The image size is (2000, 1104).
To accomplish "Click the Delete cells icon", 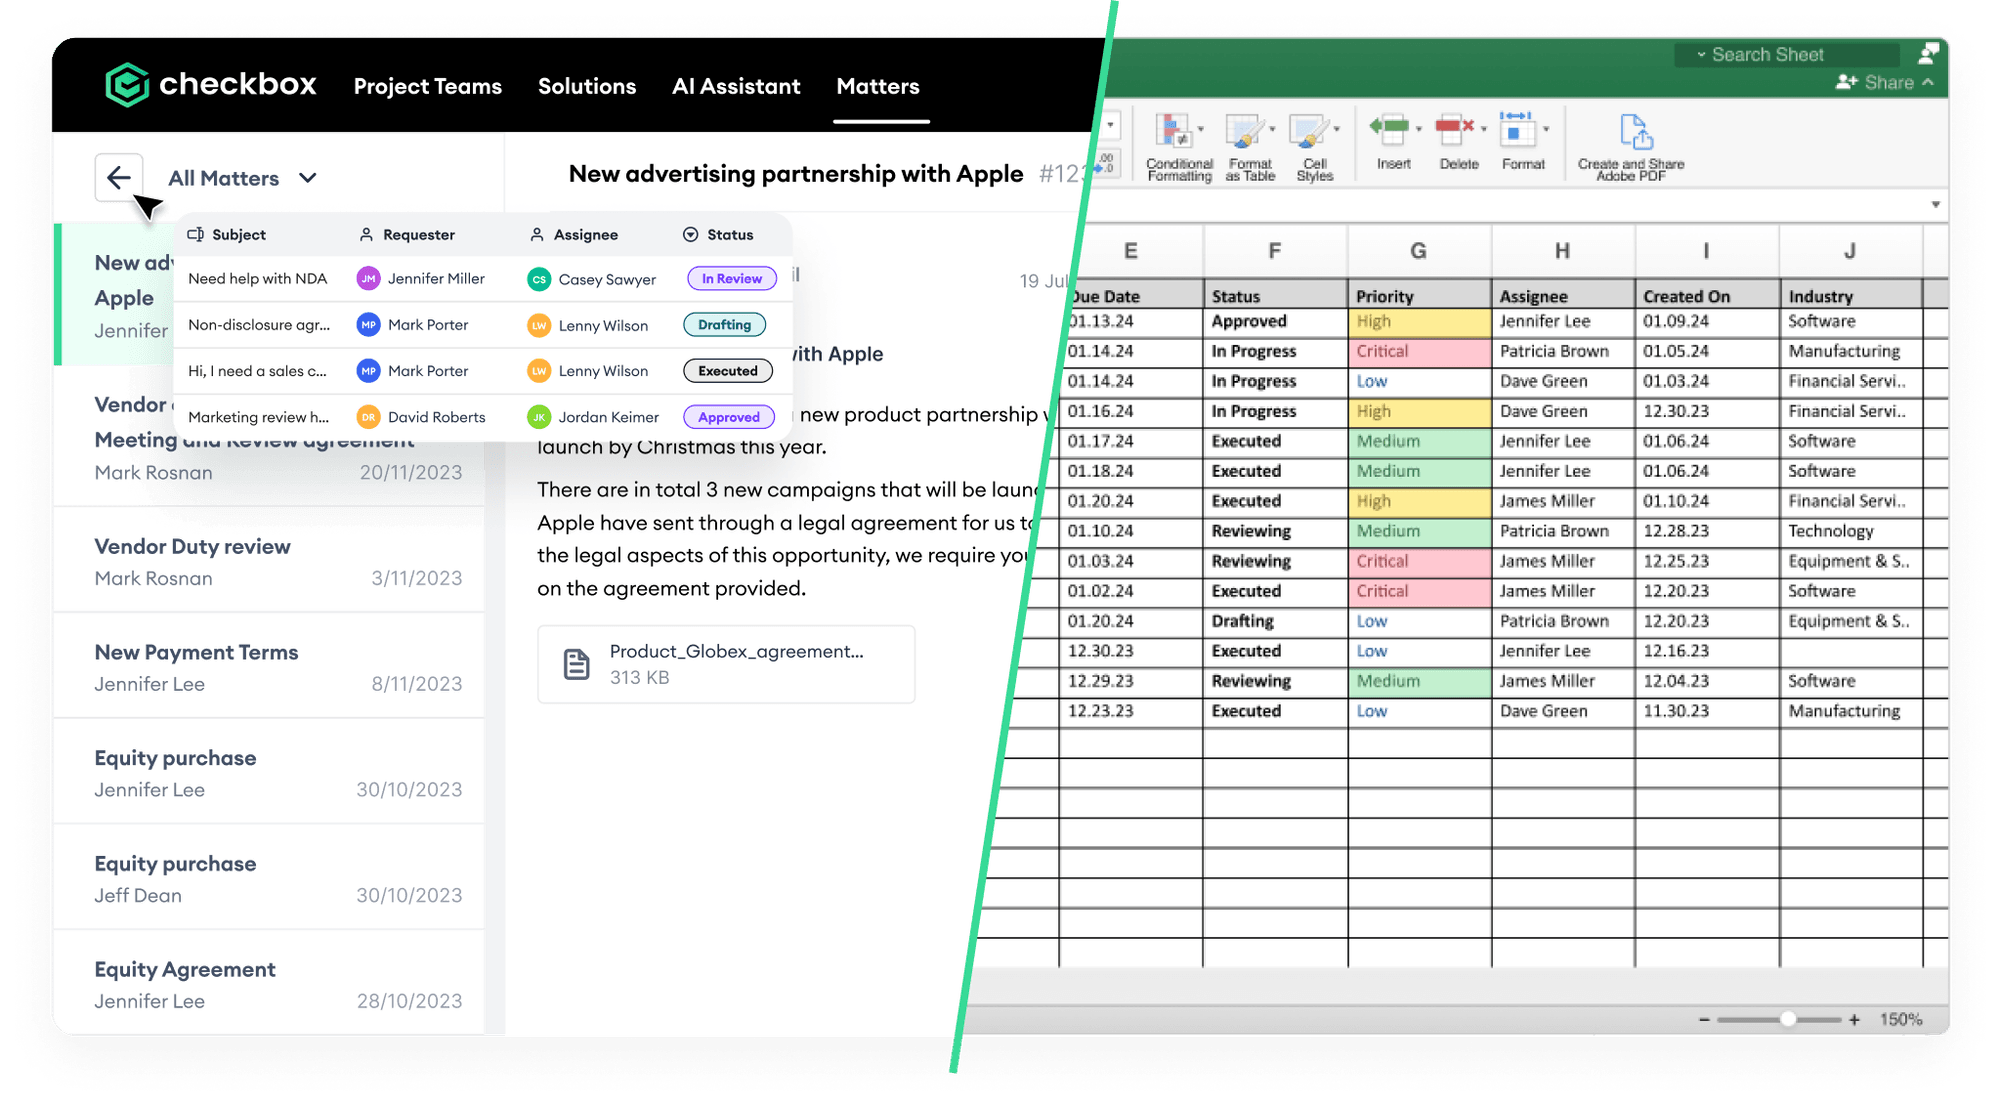I will click(1455, 130).
